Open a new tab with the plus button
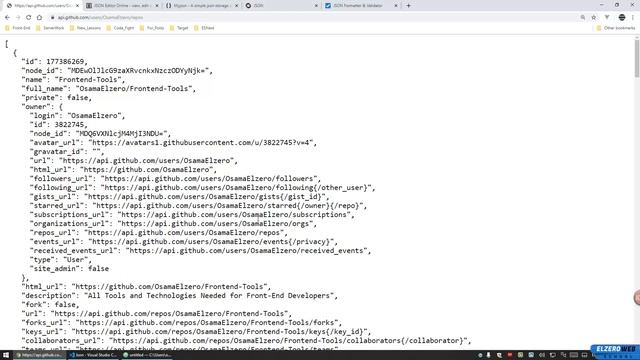 (x=408, y=6)
